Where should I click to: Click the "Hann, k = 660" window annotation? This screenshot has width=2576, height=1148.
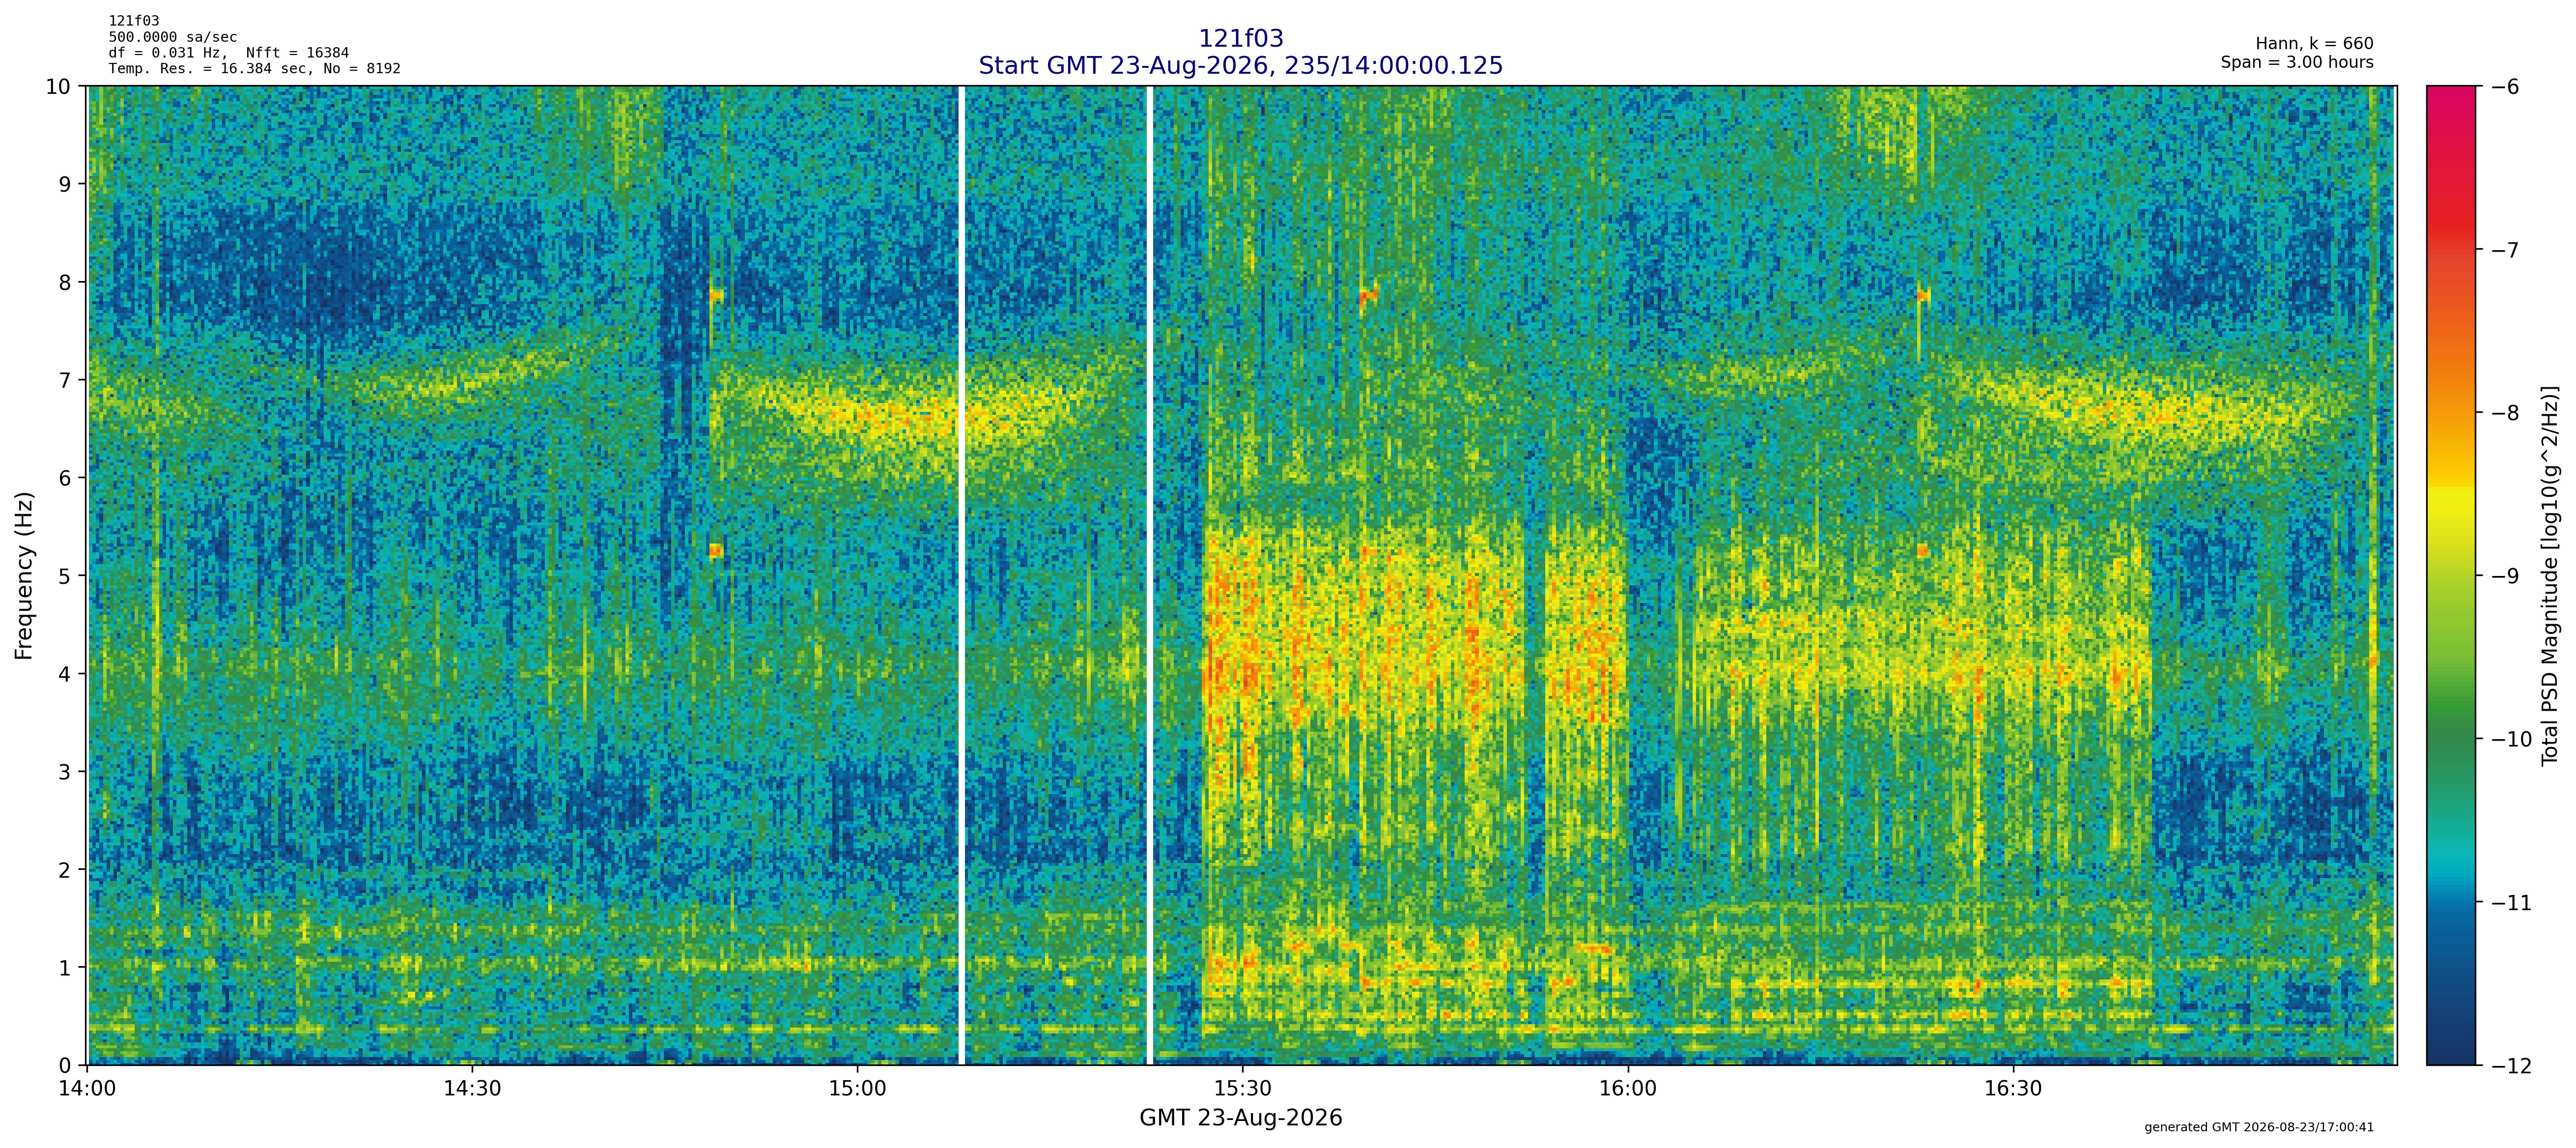2314,44
